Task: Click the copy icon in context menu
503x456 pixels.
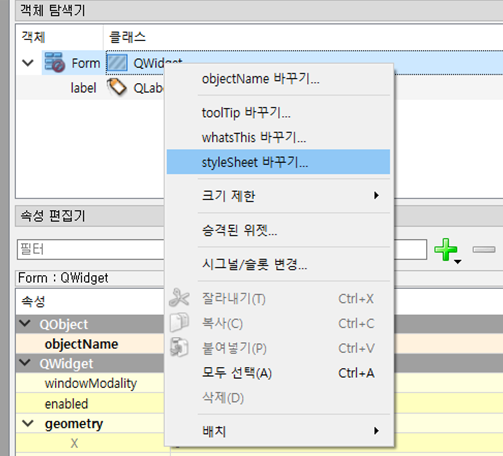Action: pyautogui.click(x=179, y=322)
